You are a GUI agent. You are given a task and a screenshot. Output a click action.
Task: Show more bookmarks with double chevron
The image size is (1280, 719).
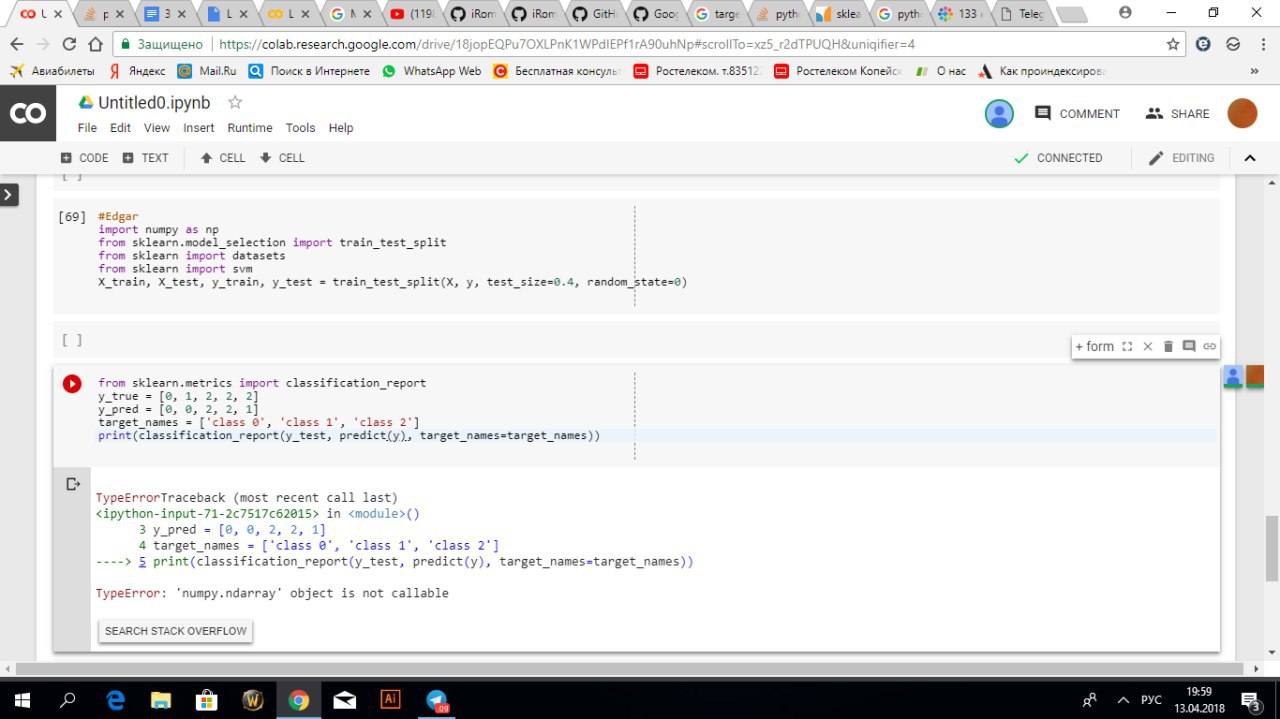pyautogui.click(x=1254, y=72)
